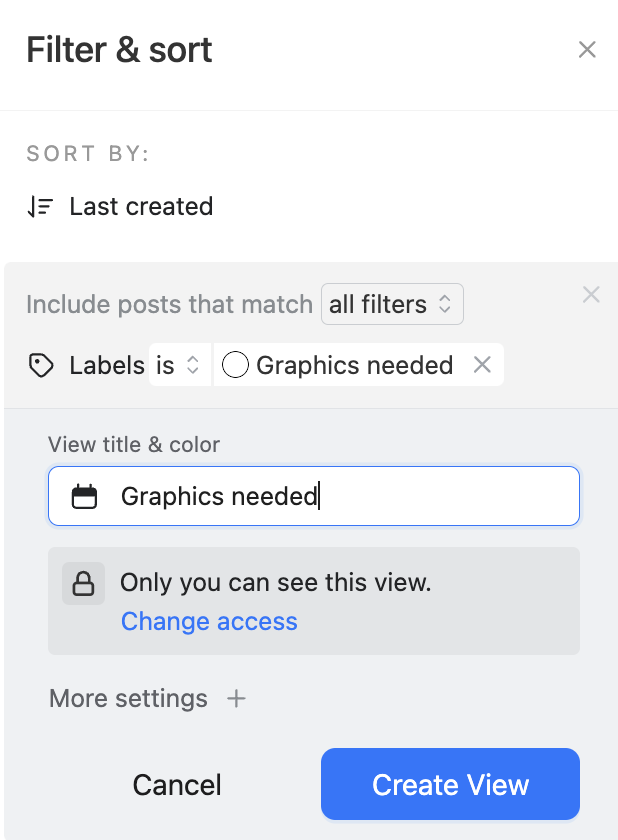Close the Filter & sort dialog
The width and height of the screenshot is (618, 840).
587,49
